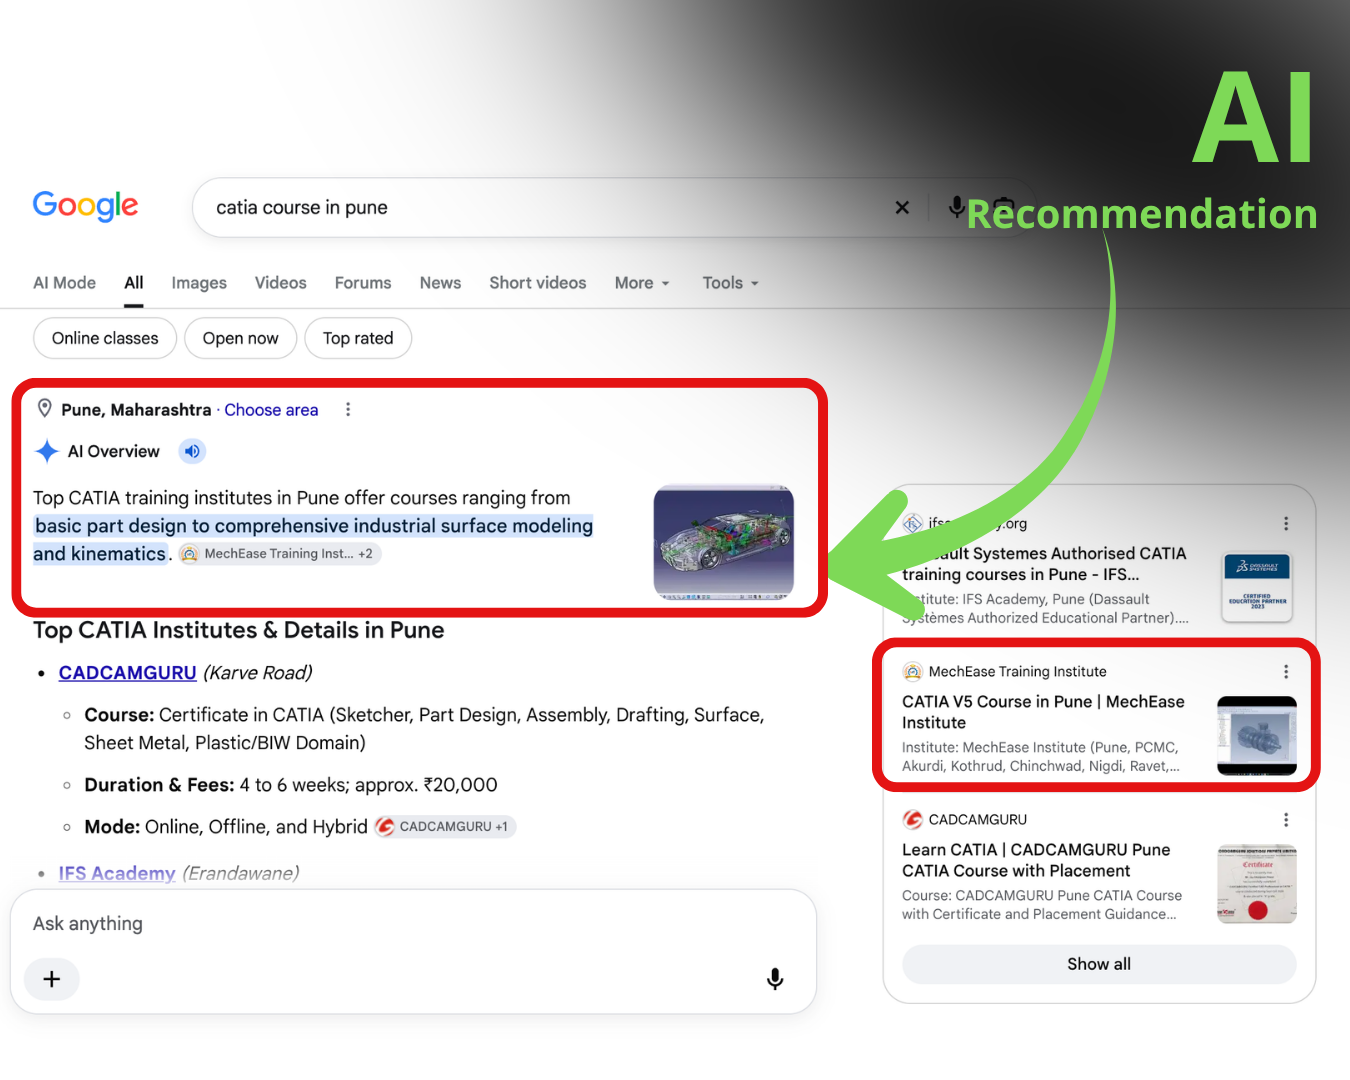This screenshot has width=1350, height=1080.
Task: Click the Show all button
Action: coord(1099,964)
